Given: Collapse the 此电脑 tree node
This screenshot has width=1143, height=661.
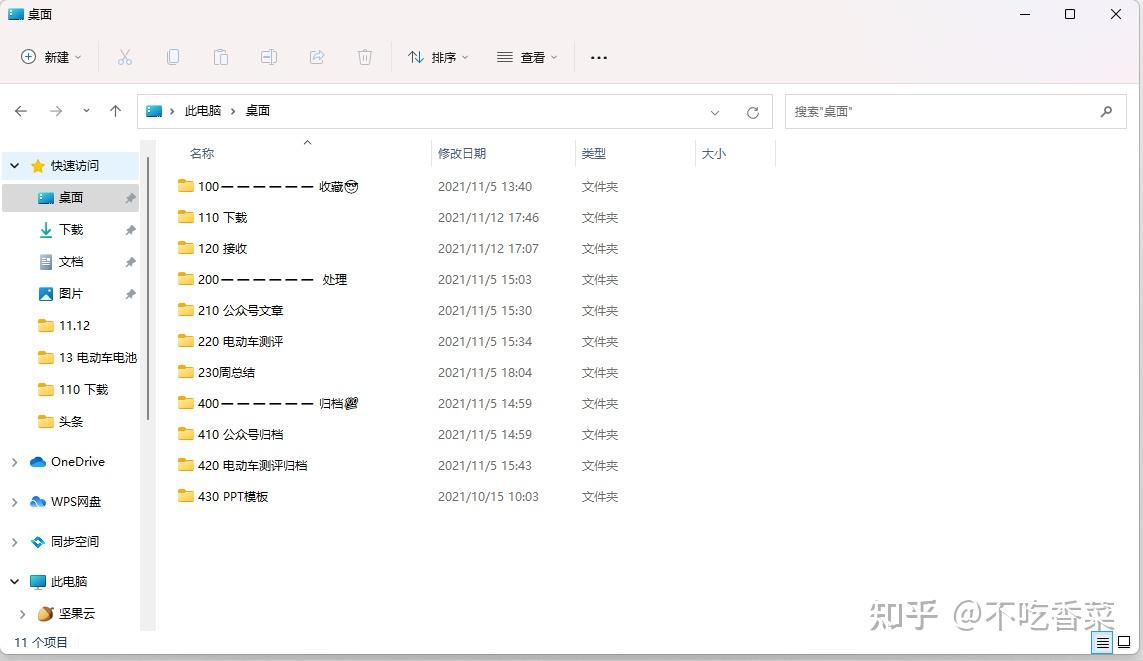Looking at the screenshot, I should (15, 581).
